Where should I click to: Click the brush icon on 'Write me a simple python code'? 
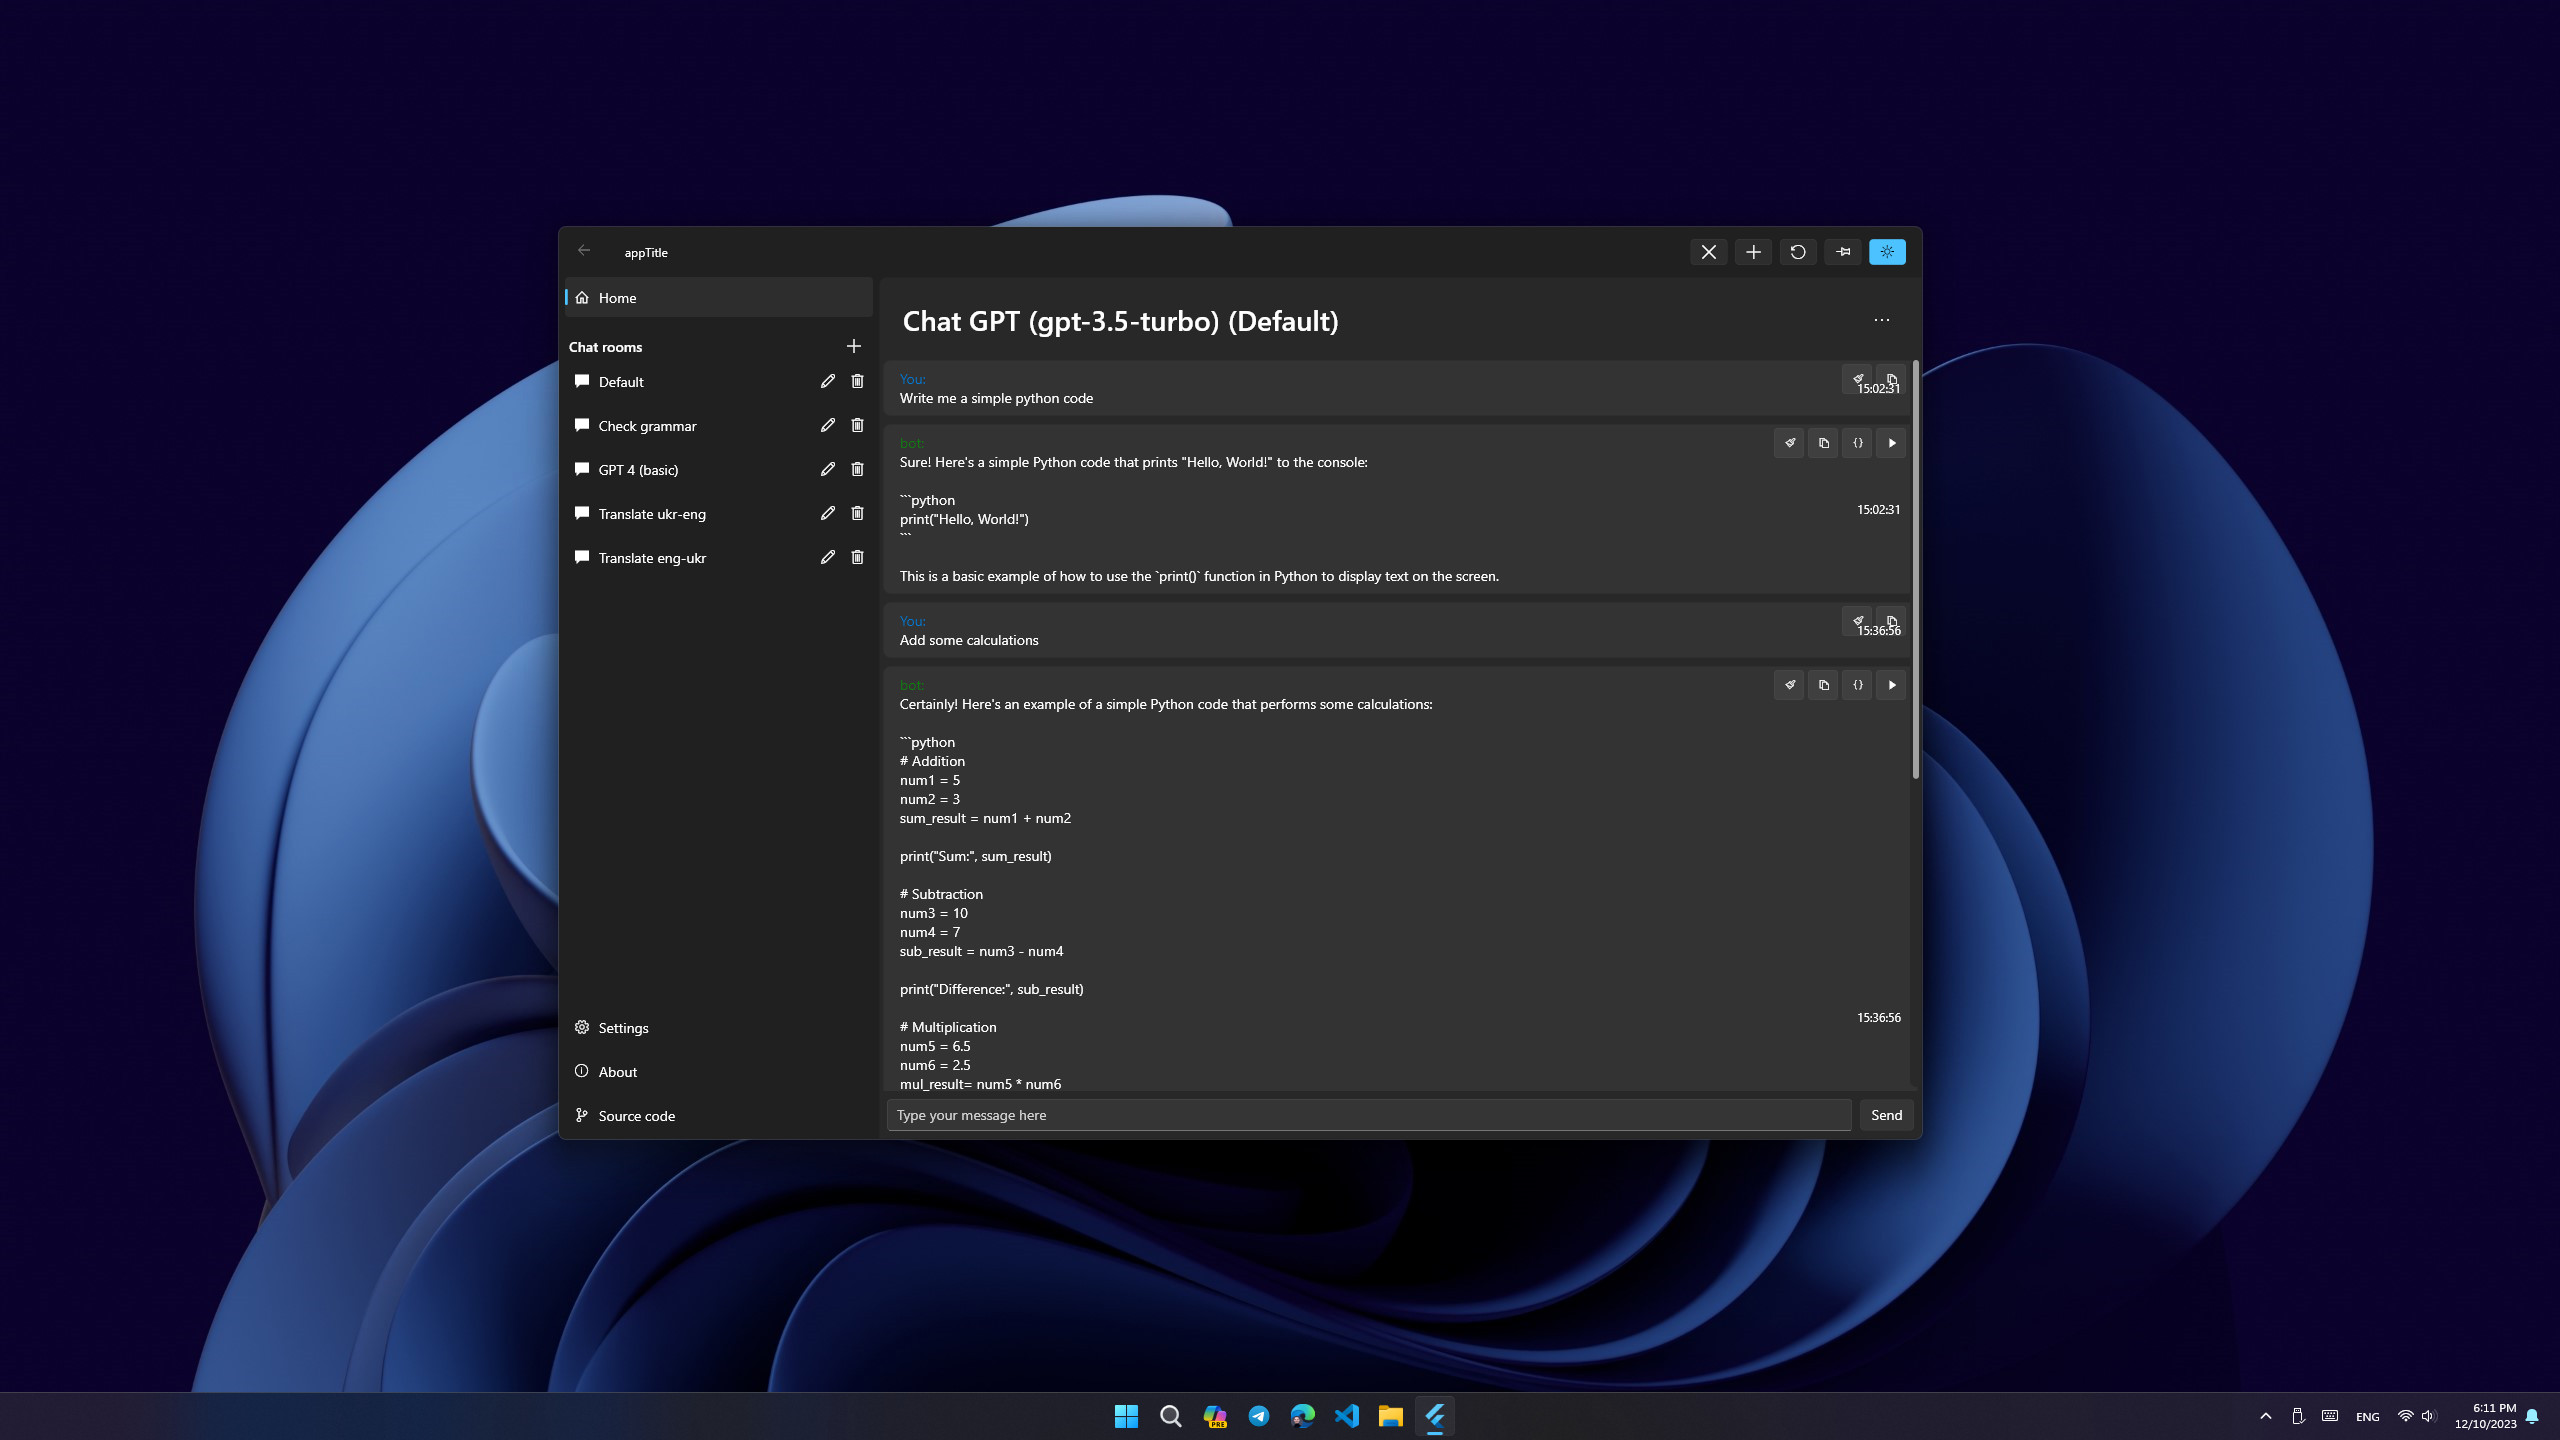coord(1857,379)
